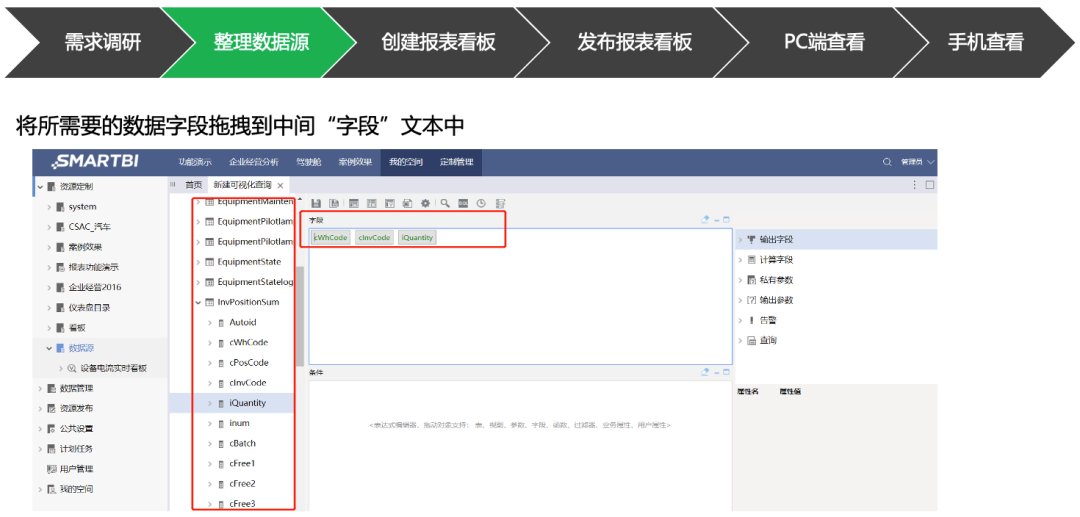This screenshot has height=517, width=1080.
Task: Select the iQuantity chip in the 字段 box
Action: click(417, 238)
